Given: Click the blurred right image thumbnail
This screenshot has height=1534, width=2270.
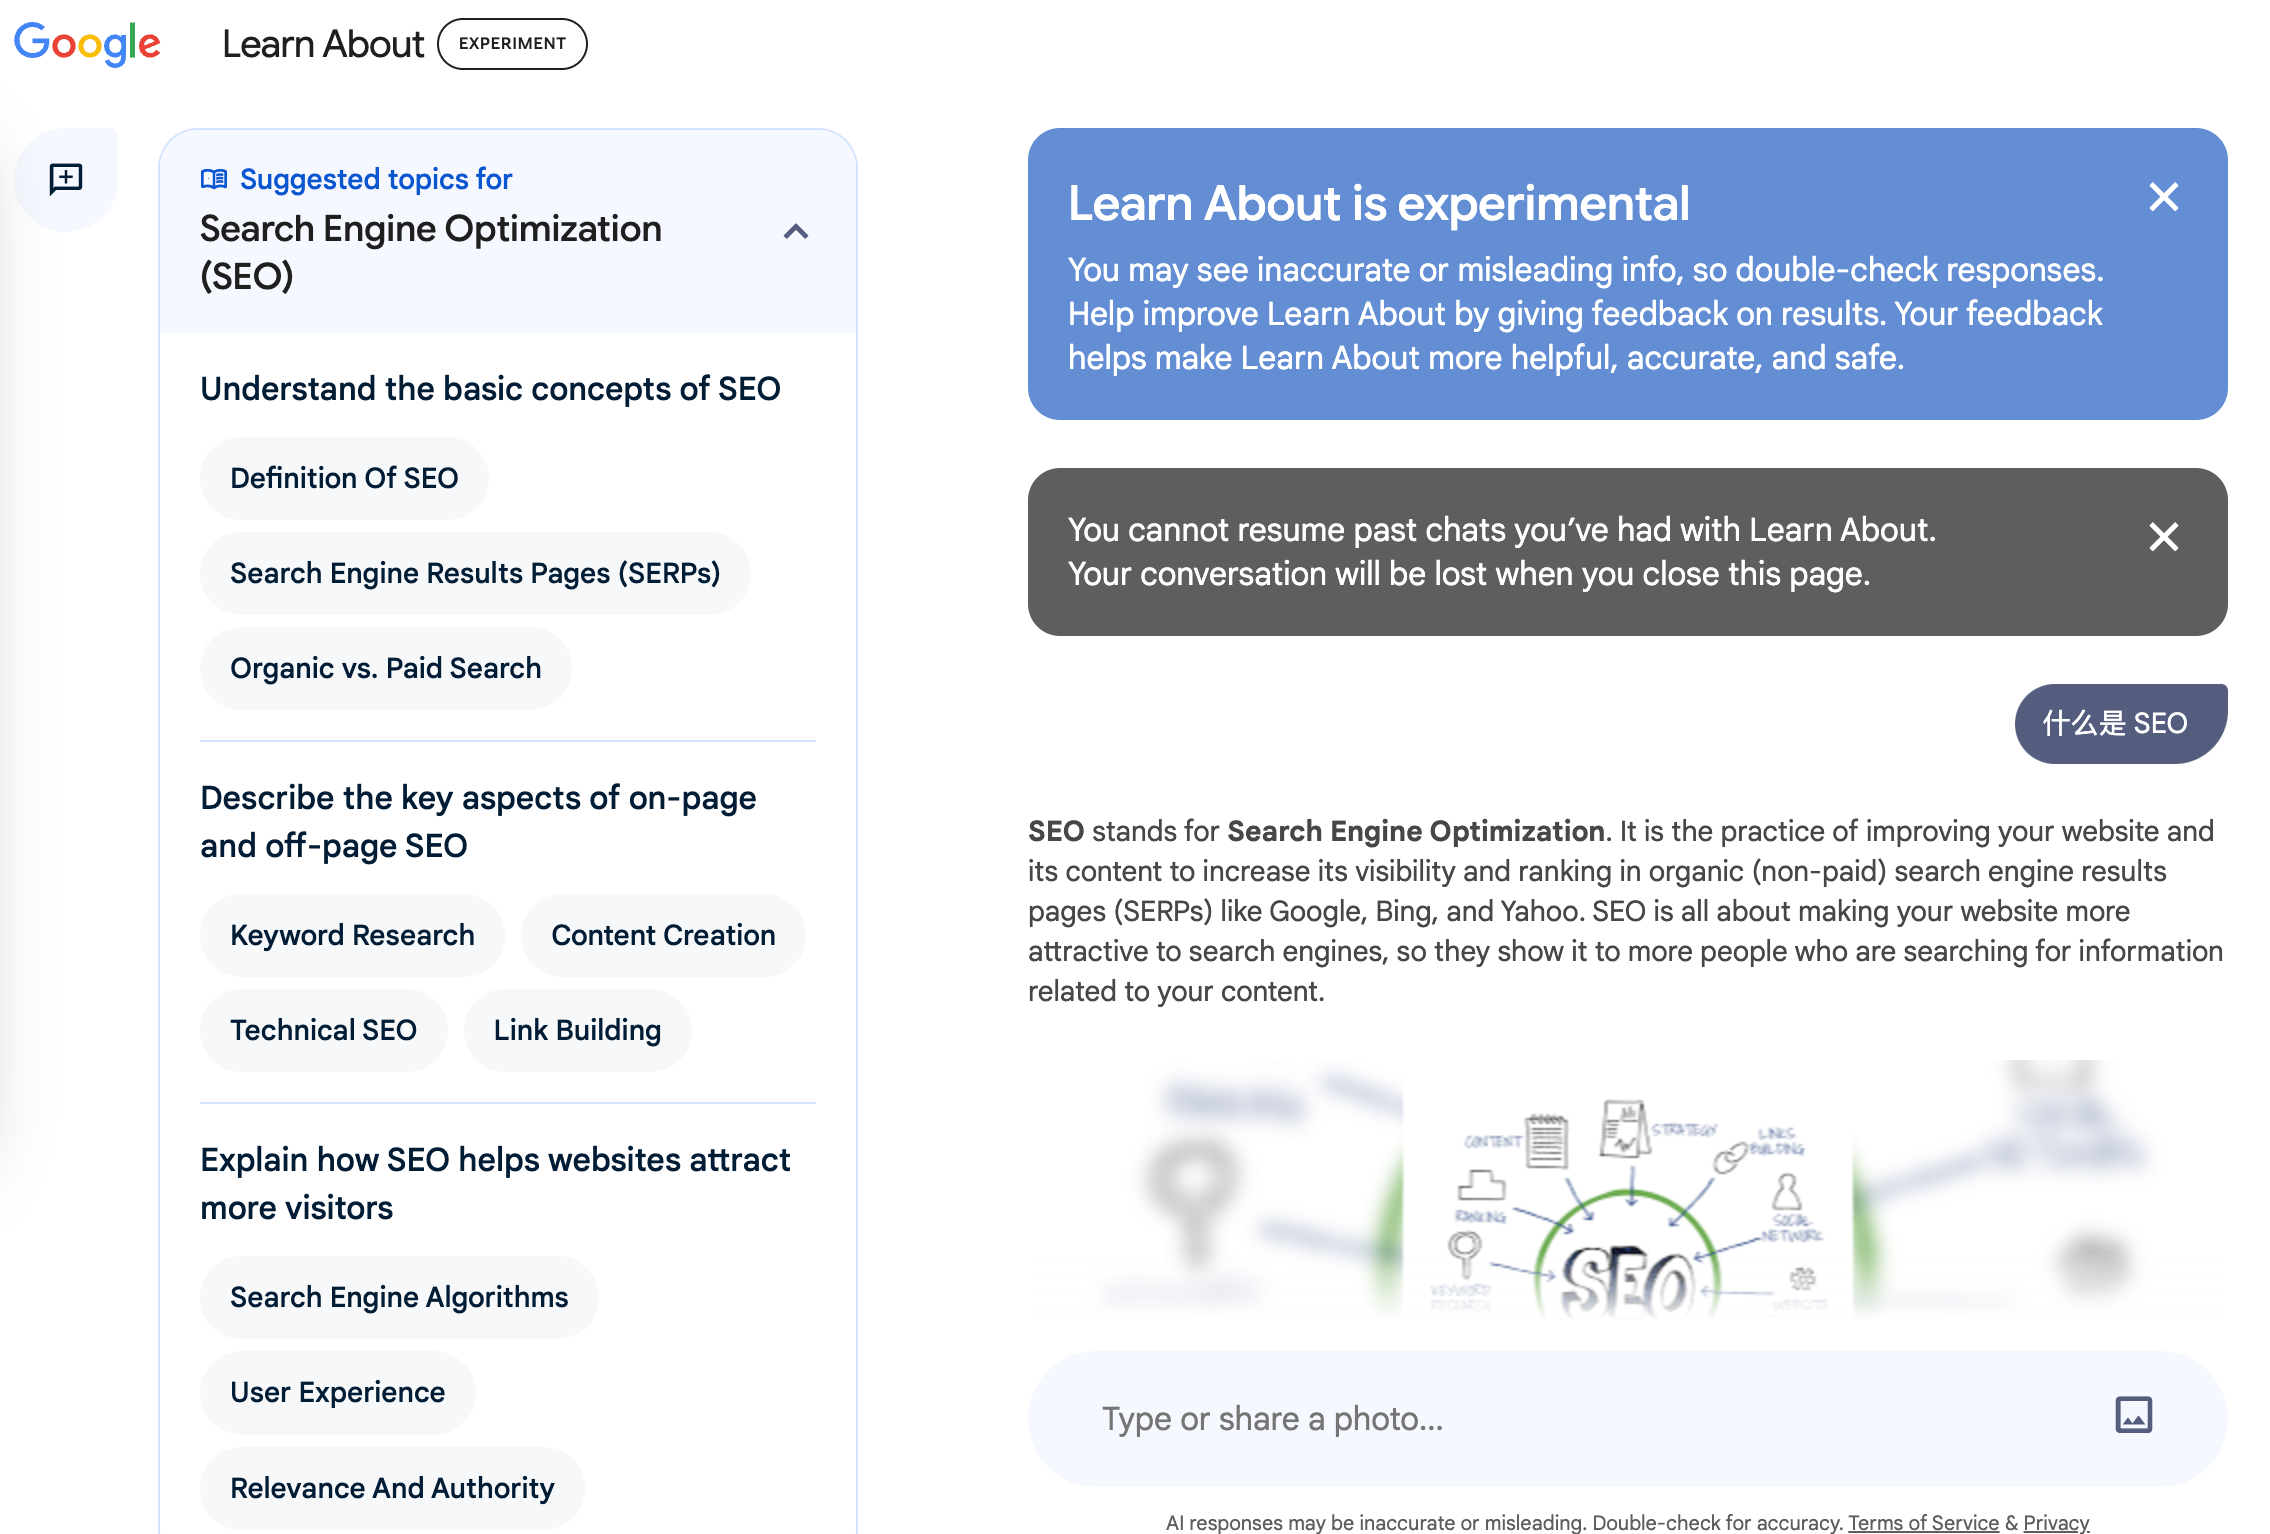Looking at the screenshot, I should pyautogui.click(x=2040, y=1188).
